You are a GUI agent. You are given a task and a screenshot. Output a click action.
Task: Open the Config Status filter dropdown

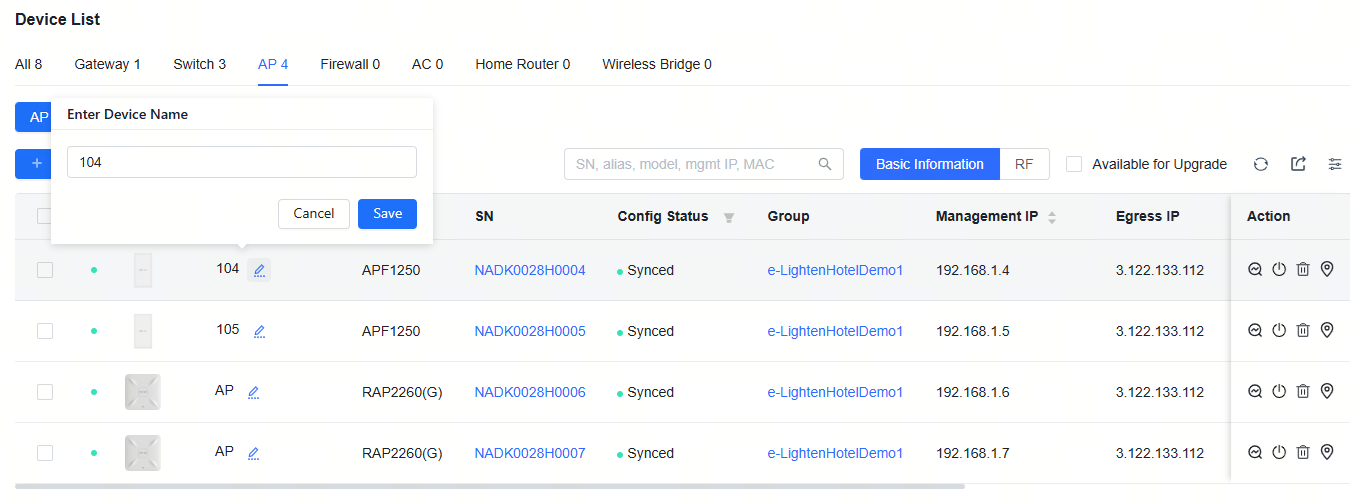click(x=729, y=217)
